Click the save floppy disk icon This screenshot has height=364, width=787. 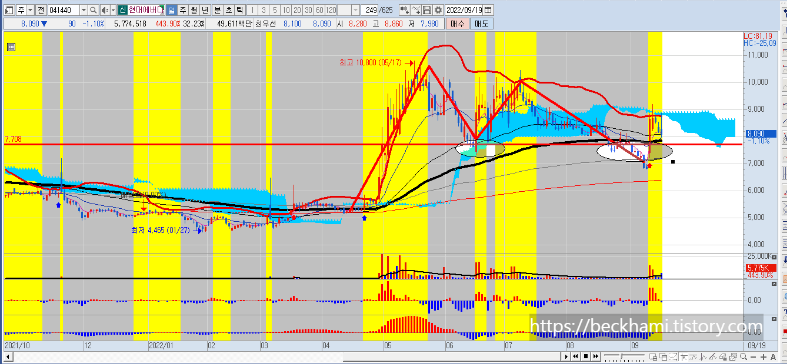pyautogui.click(x=427, y=10)
